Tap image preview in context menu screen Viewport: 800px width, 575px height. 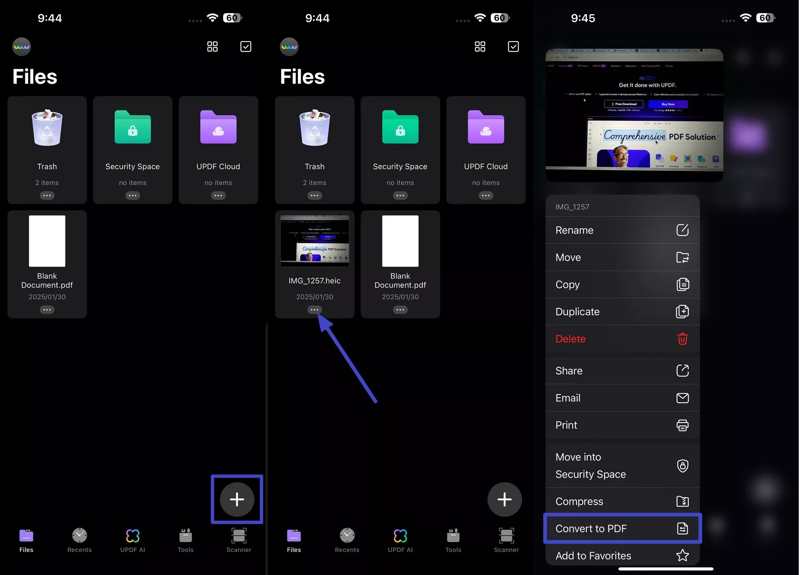coord(634,115)
